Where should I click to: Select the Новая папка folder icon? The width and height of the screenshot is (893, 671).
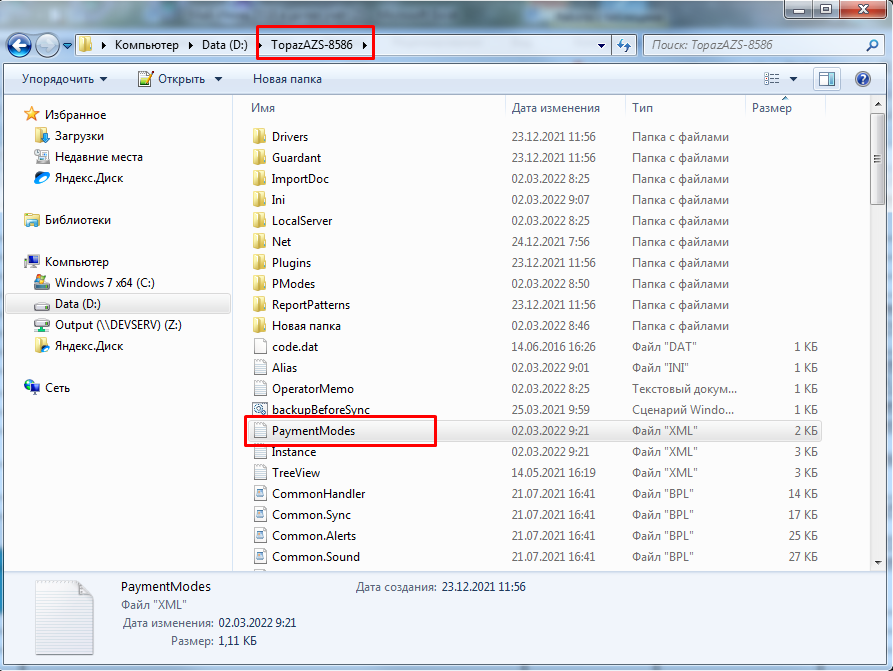click(260, 325)
